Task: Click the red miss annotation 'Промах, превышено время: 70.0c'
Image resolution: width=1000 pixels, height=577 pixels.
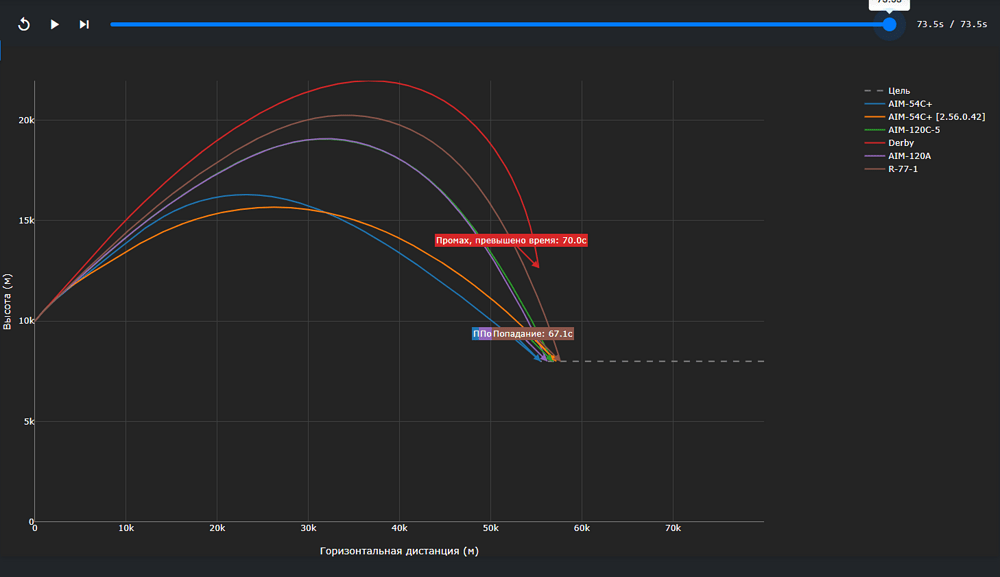Action: coord(511,240)
